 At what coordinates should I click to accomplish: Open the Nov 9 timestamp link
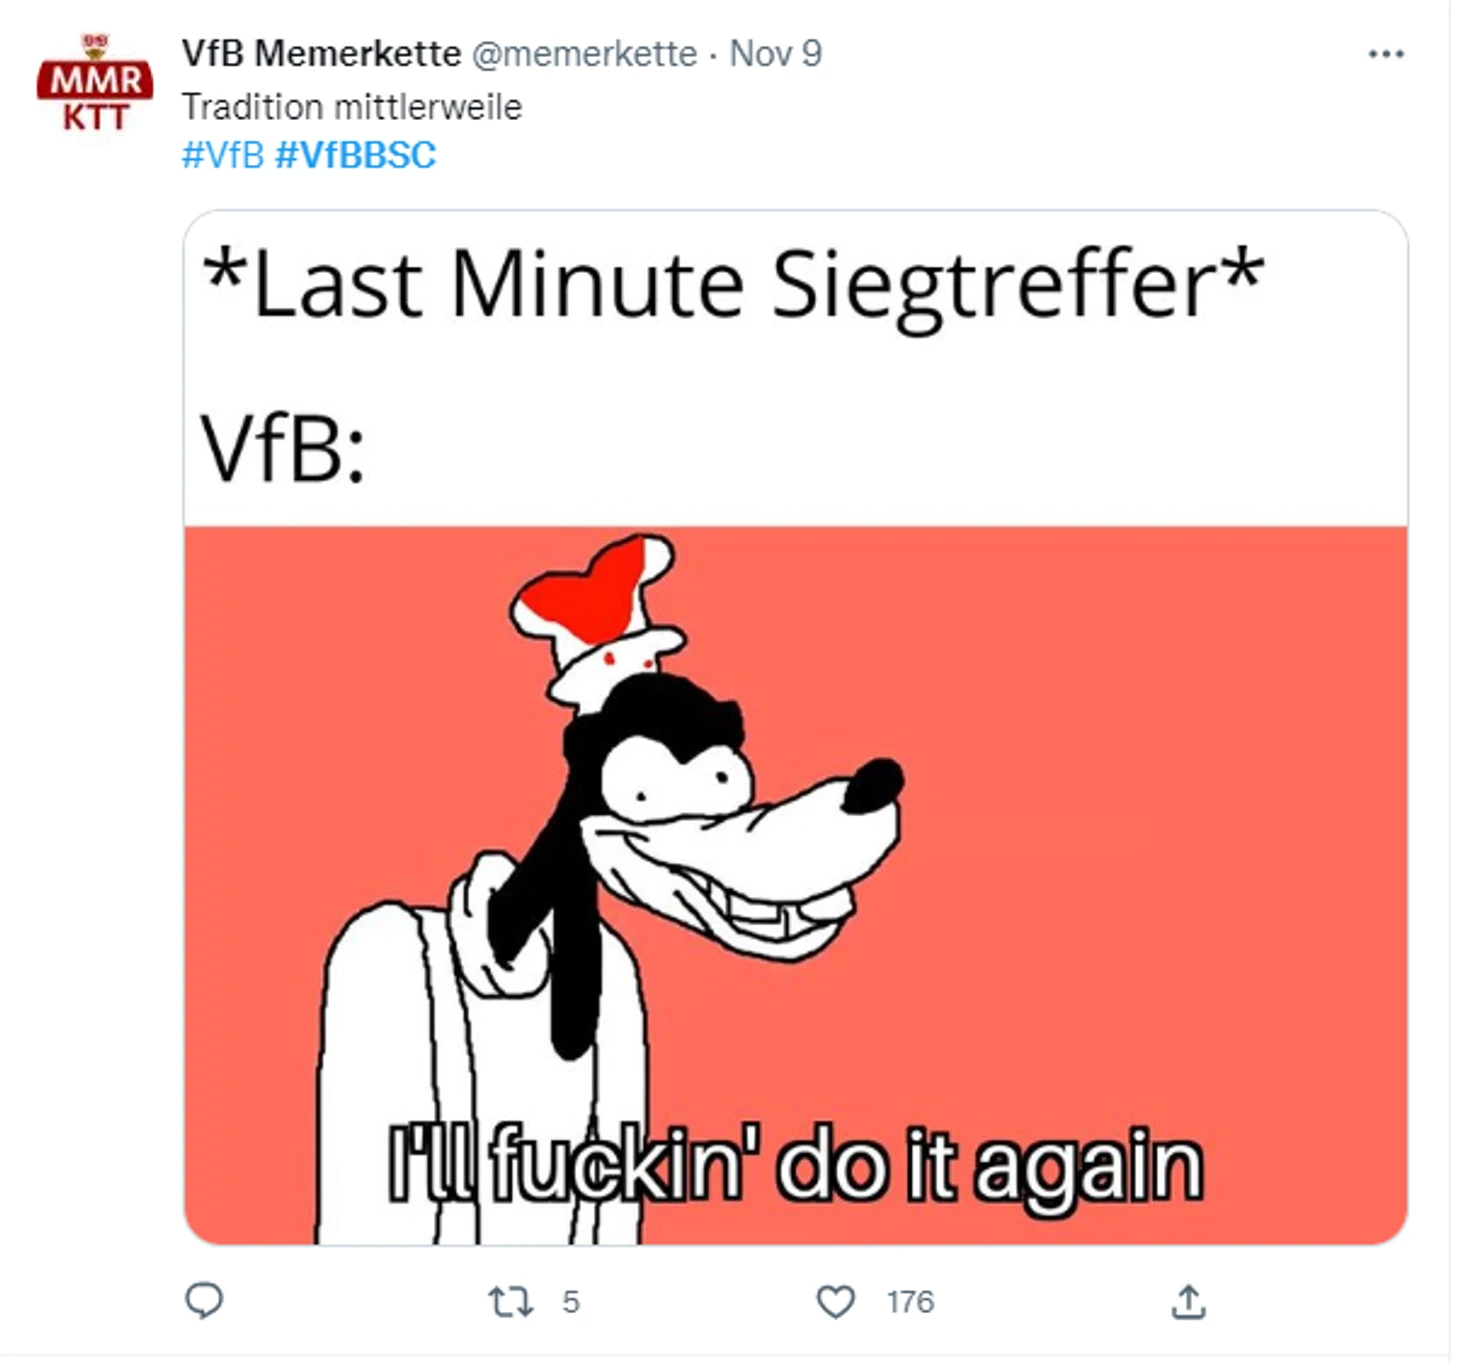click(x=776, y=53)
